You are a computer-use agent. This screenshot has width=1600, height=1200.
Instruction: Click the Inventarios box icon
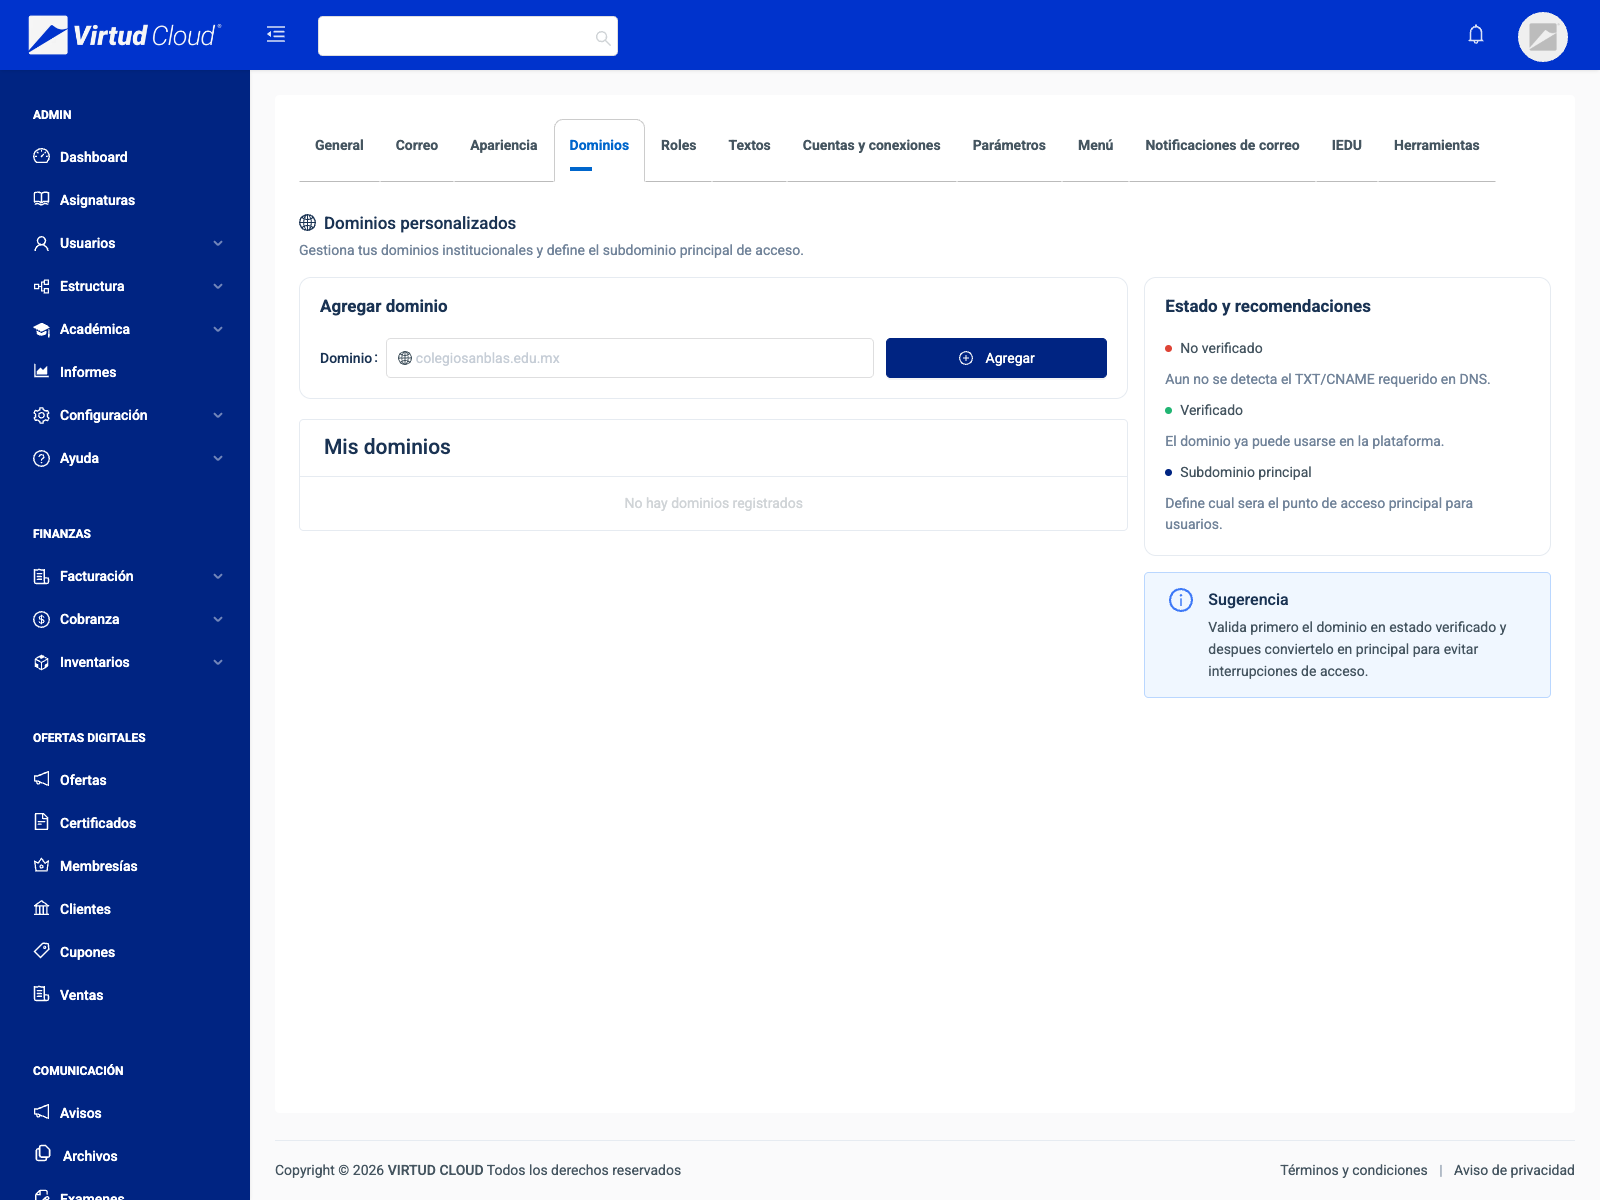click(41, 662)
